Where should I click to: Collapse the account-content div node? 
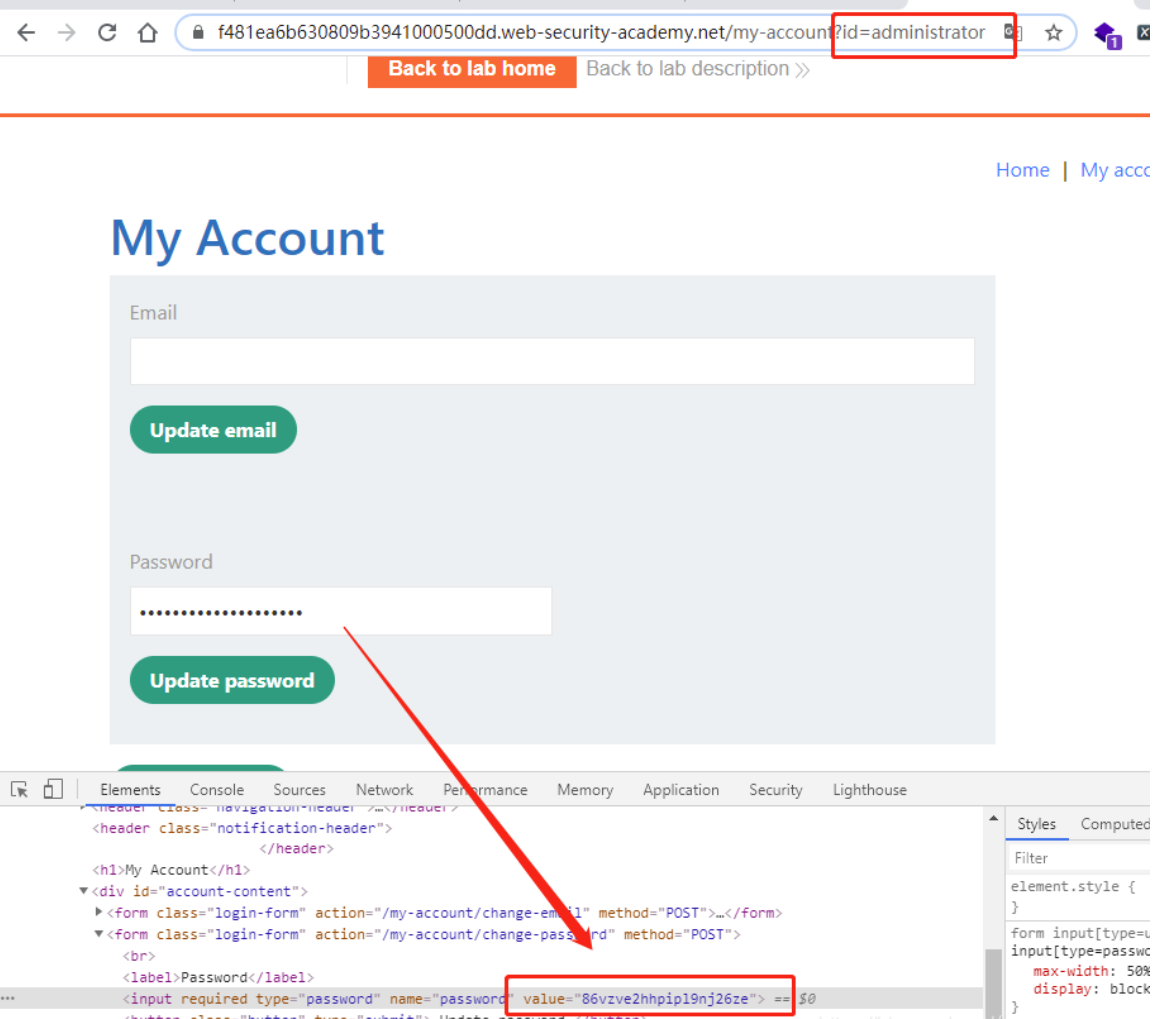tap(83, 891)
